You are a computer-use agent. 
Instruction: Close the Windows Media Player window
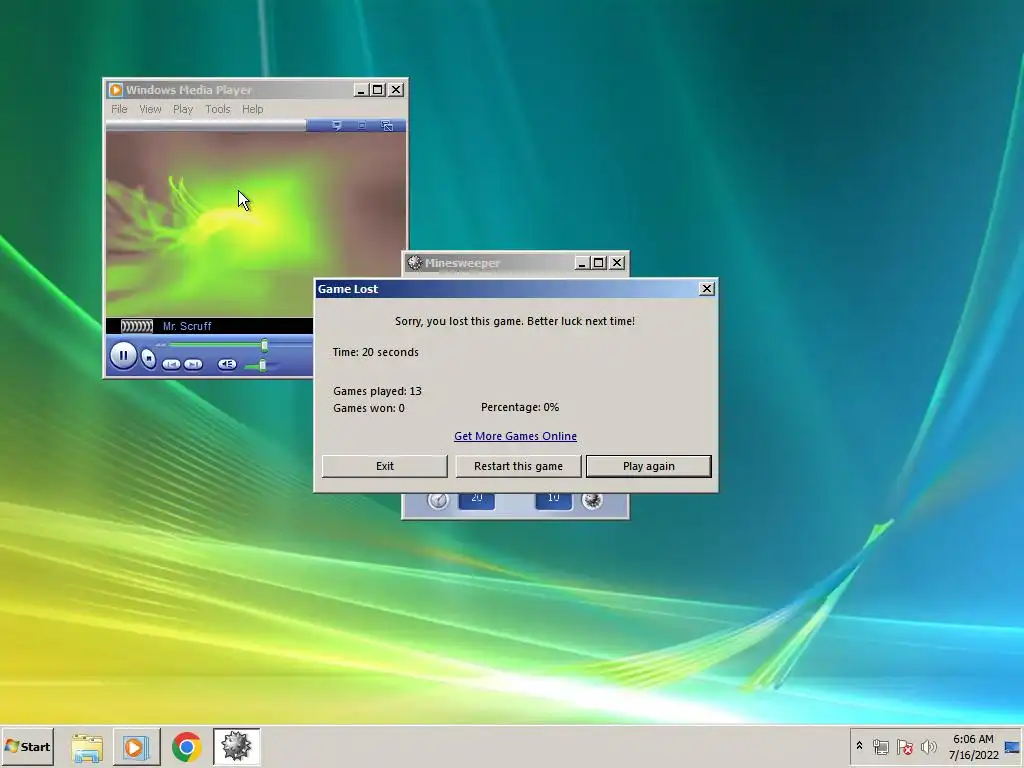tap(396, 89)
